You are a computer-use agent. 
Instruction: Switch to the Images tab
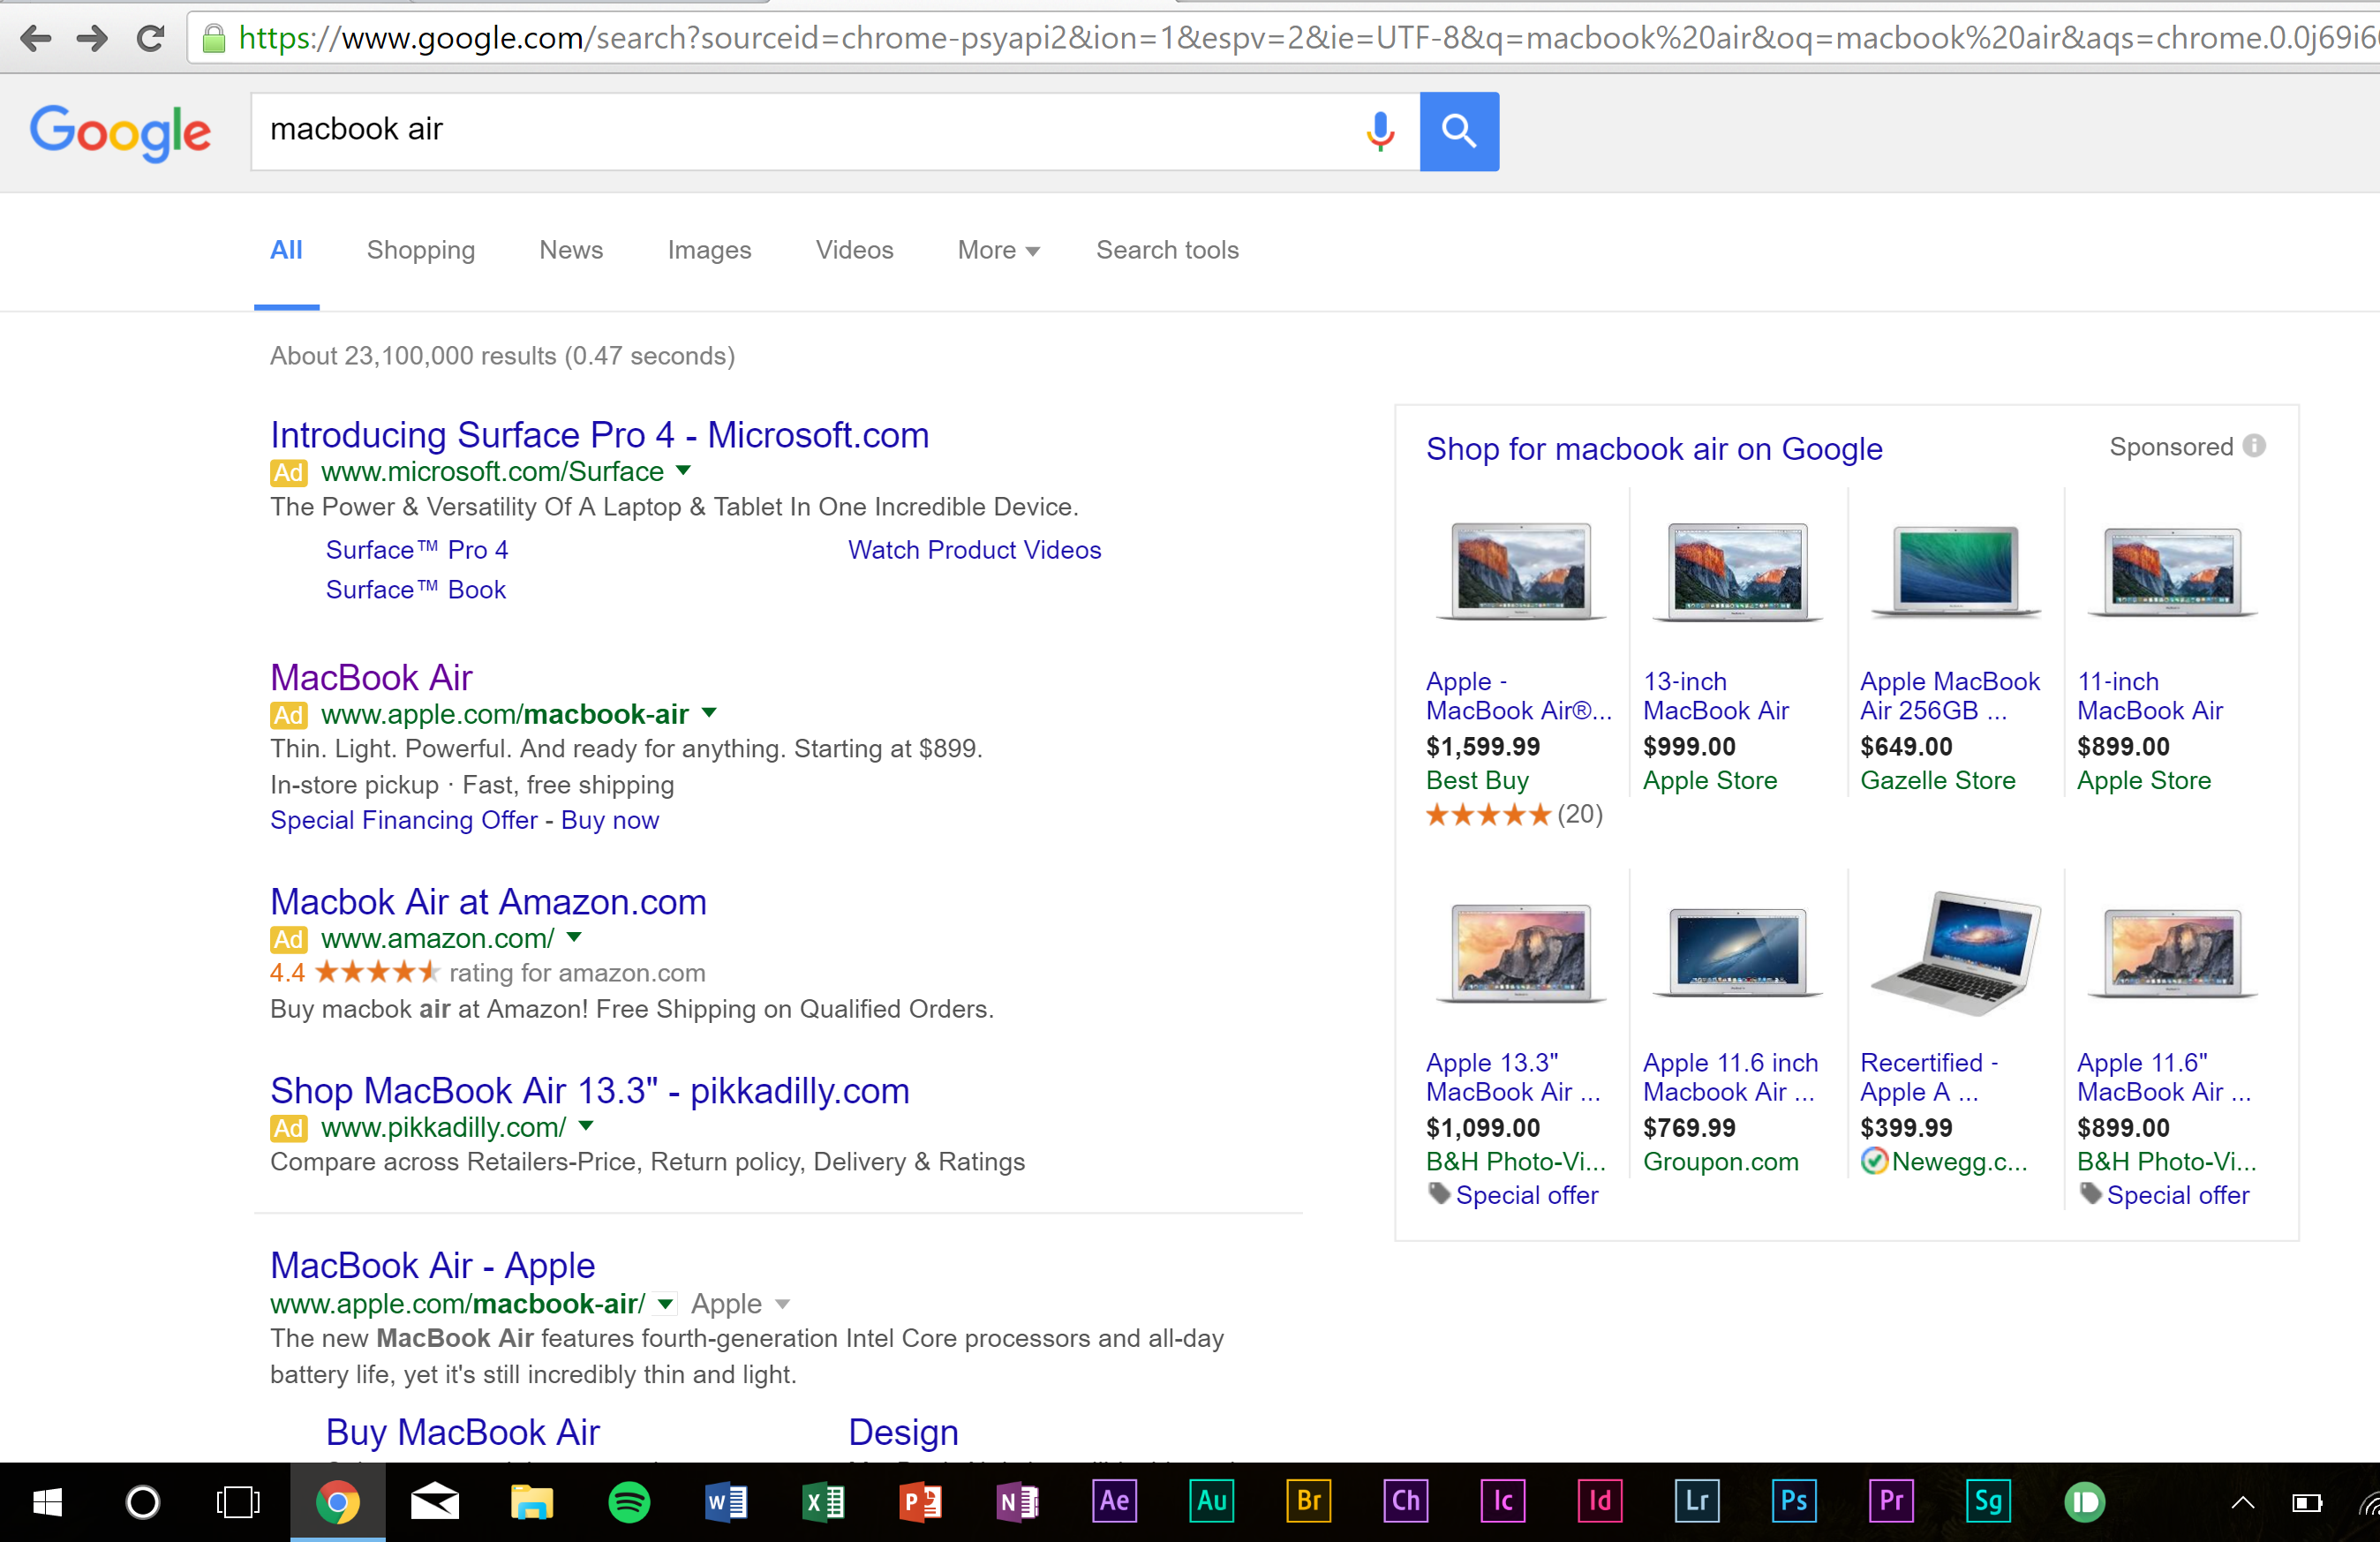[709, 250]
